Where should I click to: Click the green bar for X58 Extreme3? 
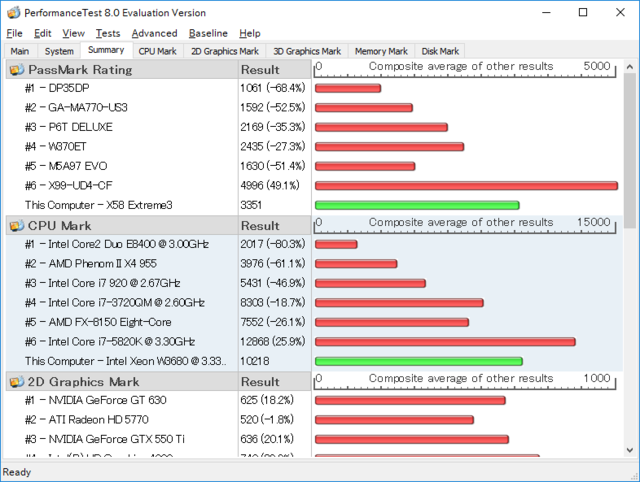click(x=417, y=205)
